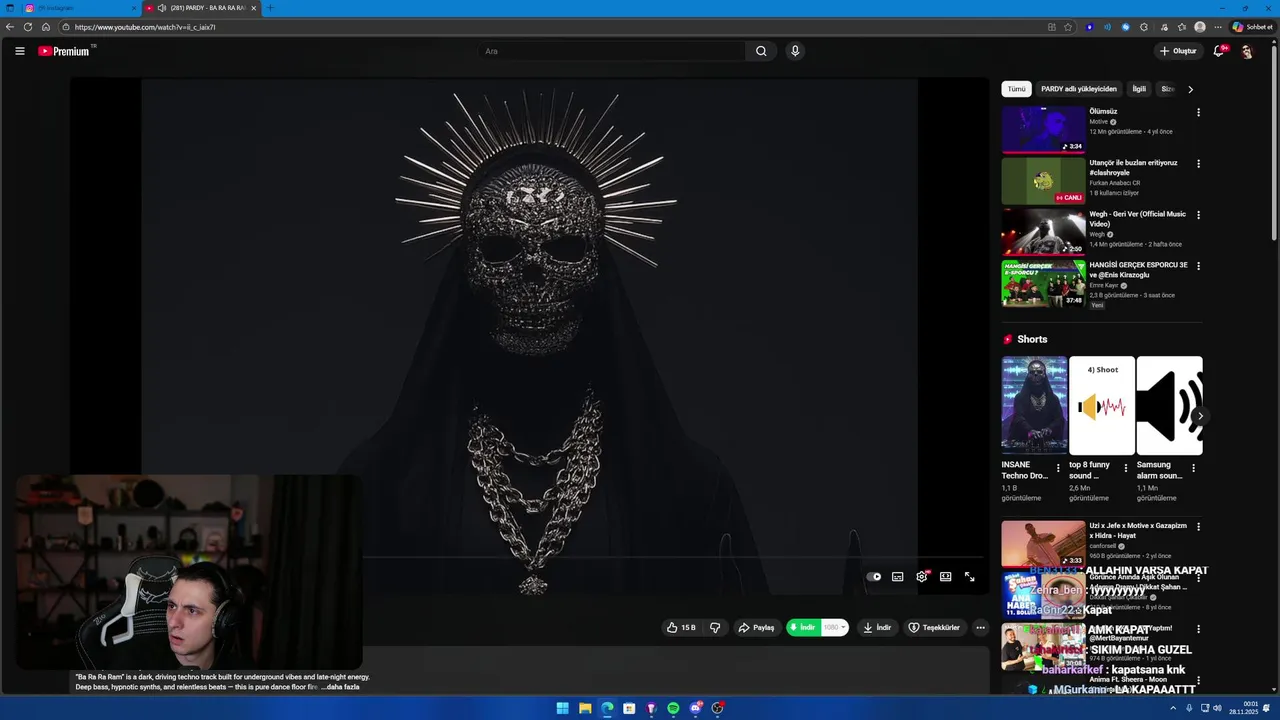This screenshot has width=1280, height=720.
Task: Open a new browser tab with plus
Action: [x=269, y=8]
